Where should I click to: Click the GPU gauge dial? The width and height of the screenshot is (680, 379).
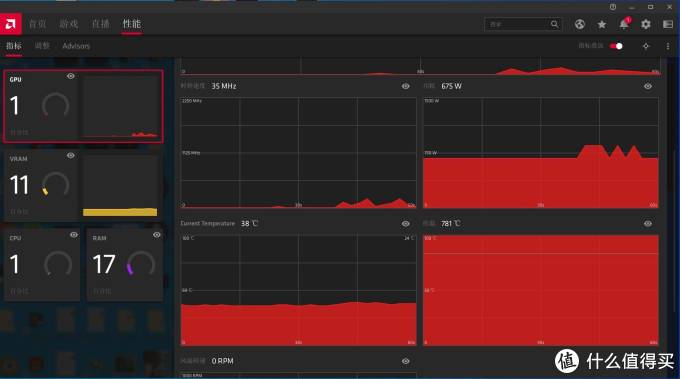point(56,106)
